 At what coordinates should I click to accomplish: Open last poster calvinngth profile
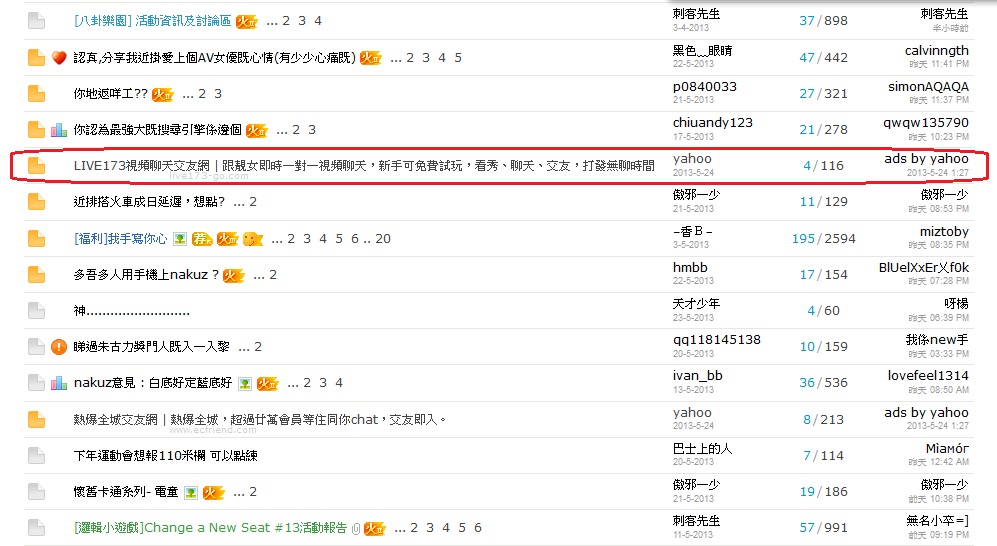937,51
